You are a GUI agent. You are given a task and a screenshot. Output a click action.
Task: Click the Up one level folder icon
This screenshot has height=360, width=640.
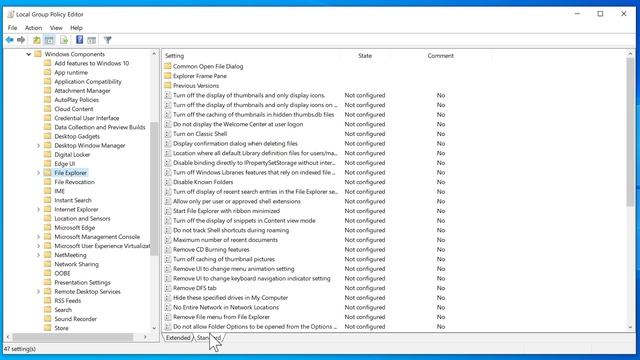coord(37,40)
